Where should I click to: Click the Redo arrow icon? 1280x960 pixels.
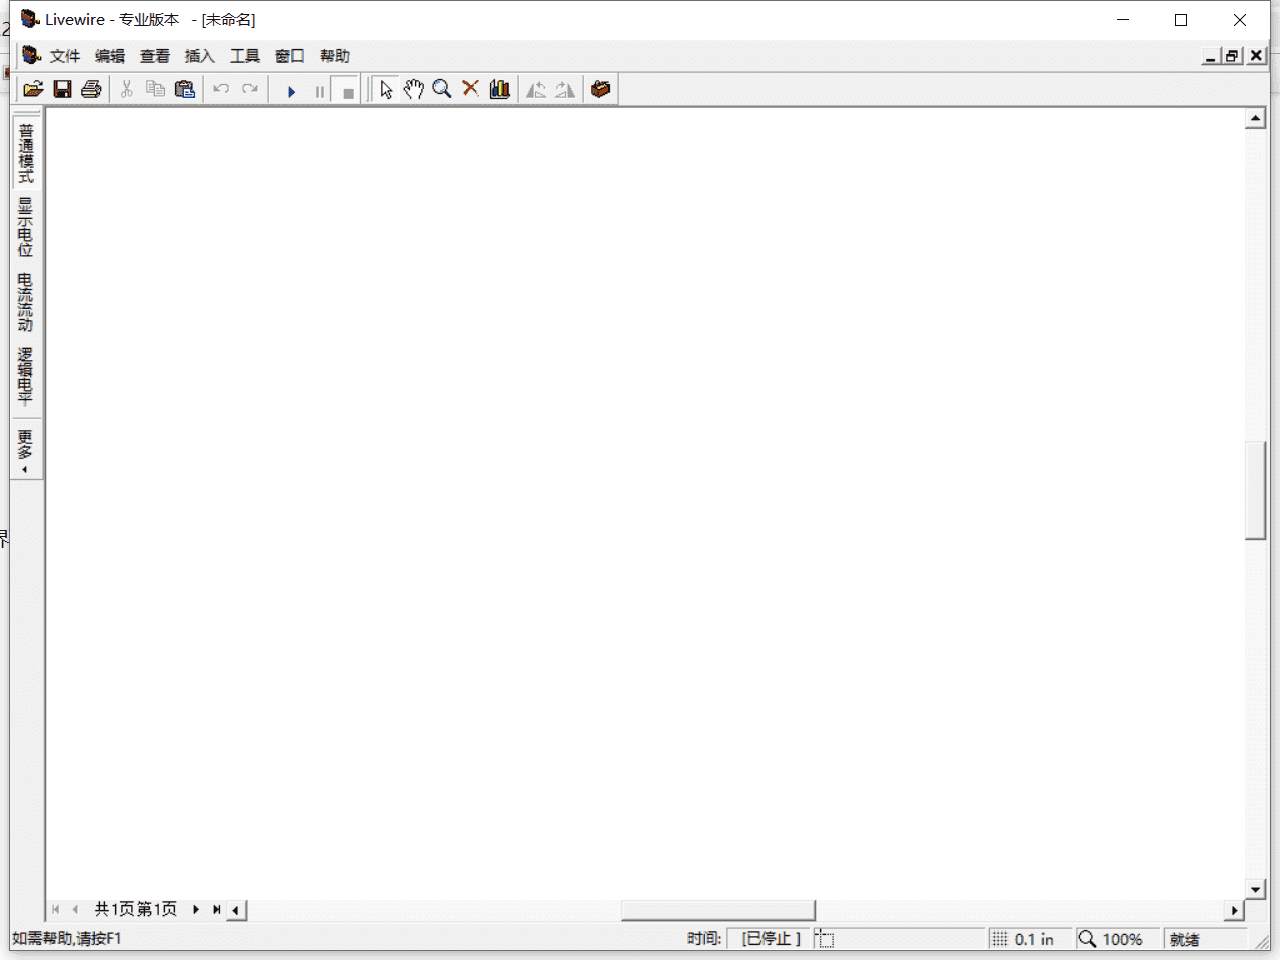click(x=250, y=89)
